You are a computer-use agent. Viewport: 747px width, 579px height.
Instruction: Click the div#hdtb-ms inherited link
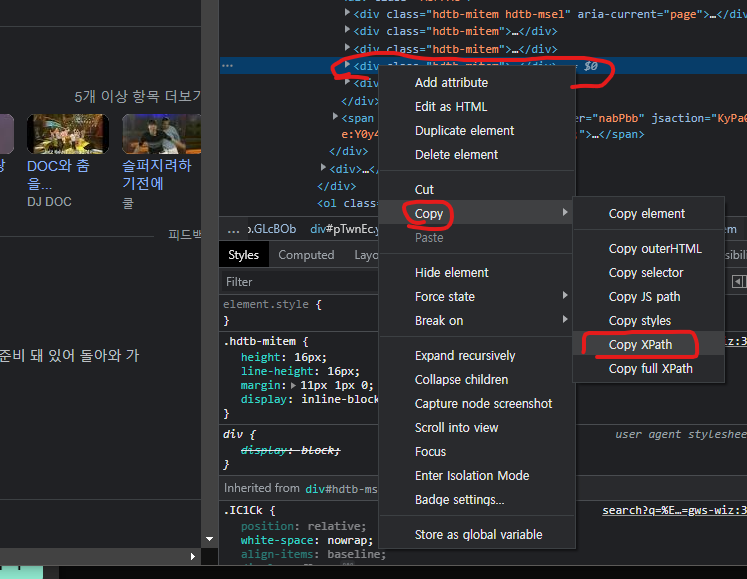[x=341, y=489]
